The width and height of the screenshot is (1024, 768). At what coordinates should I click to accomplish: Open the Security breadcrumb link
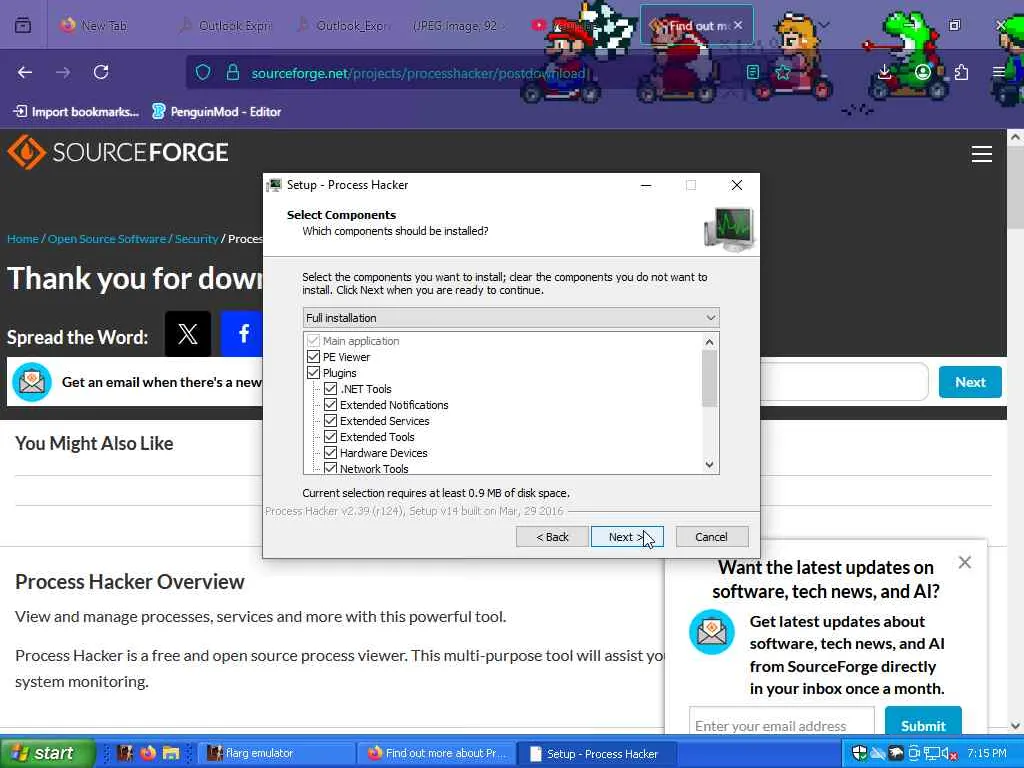point(196,239)
